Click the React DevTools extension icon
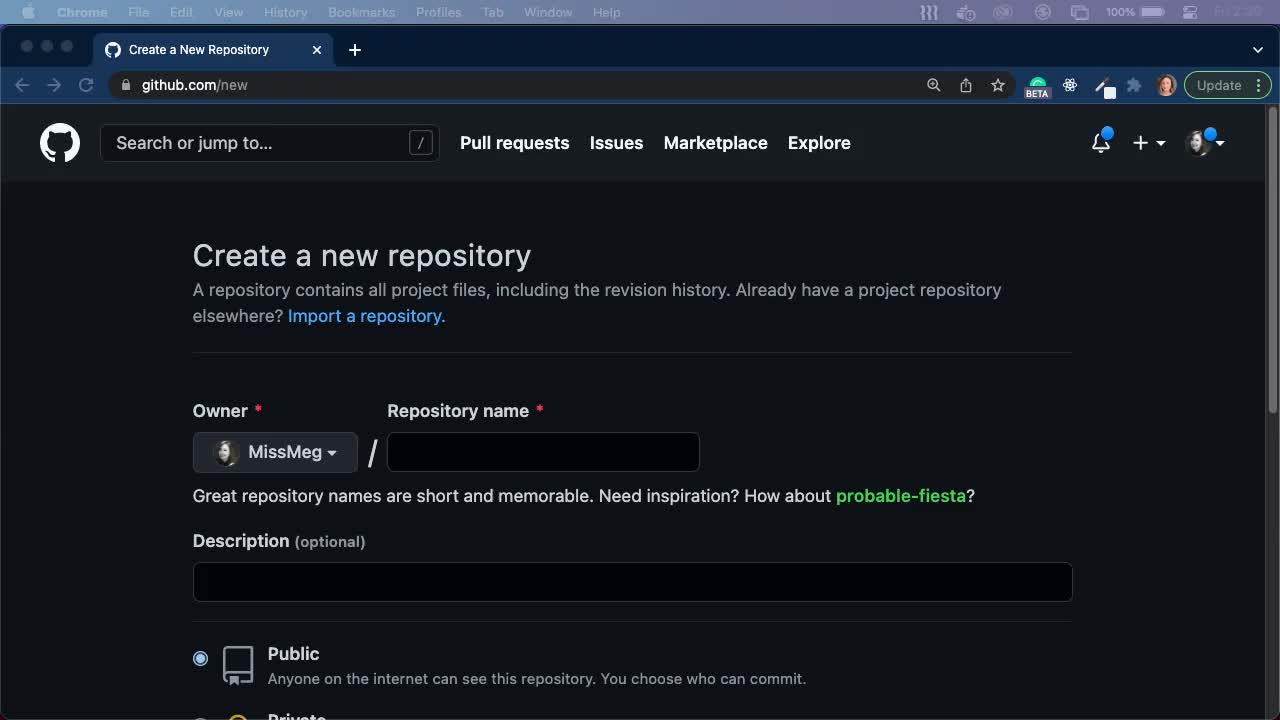The width and height of the screenshot is (1280, 720). tap(1070, 85)
